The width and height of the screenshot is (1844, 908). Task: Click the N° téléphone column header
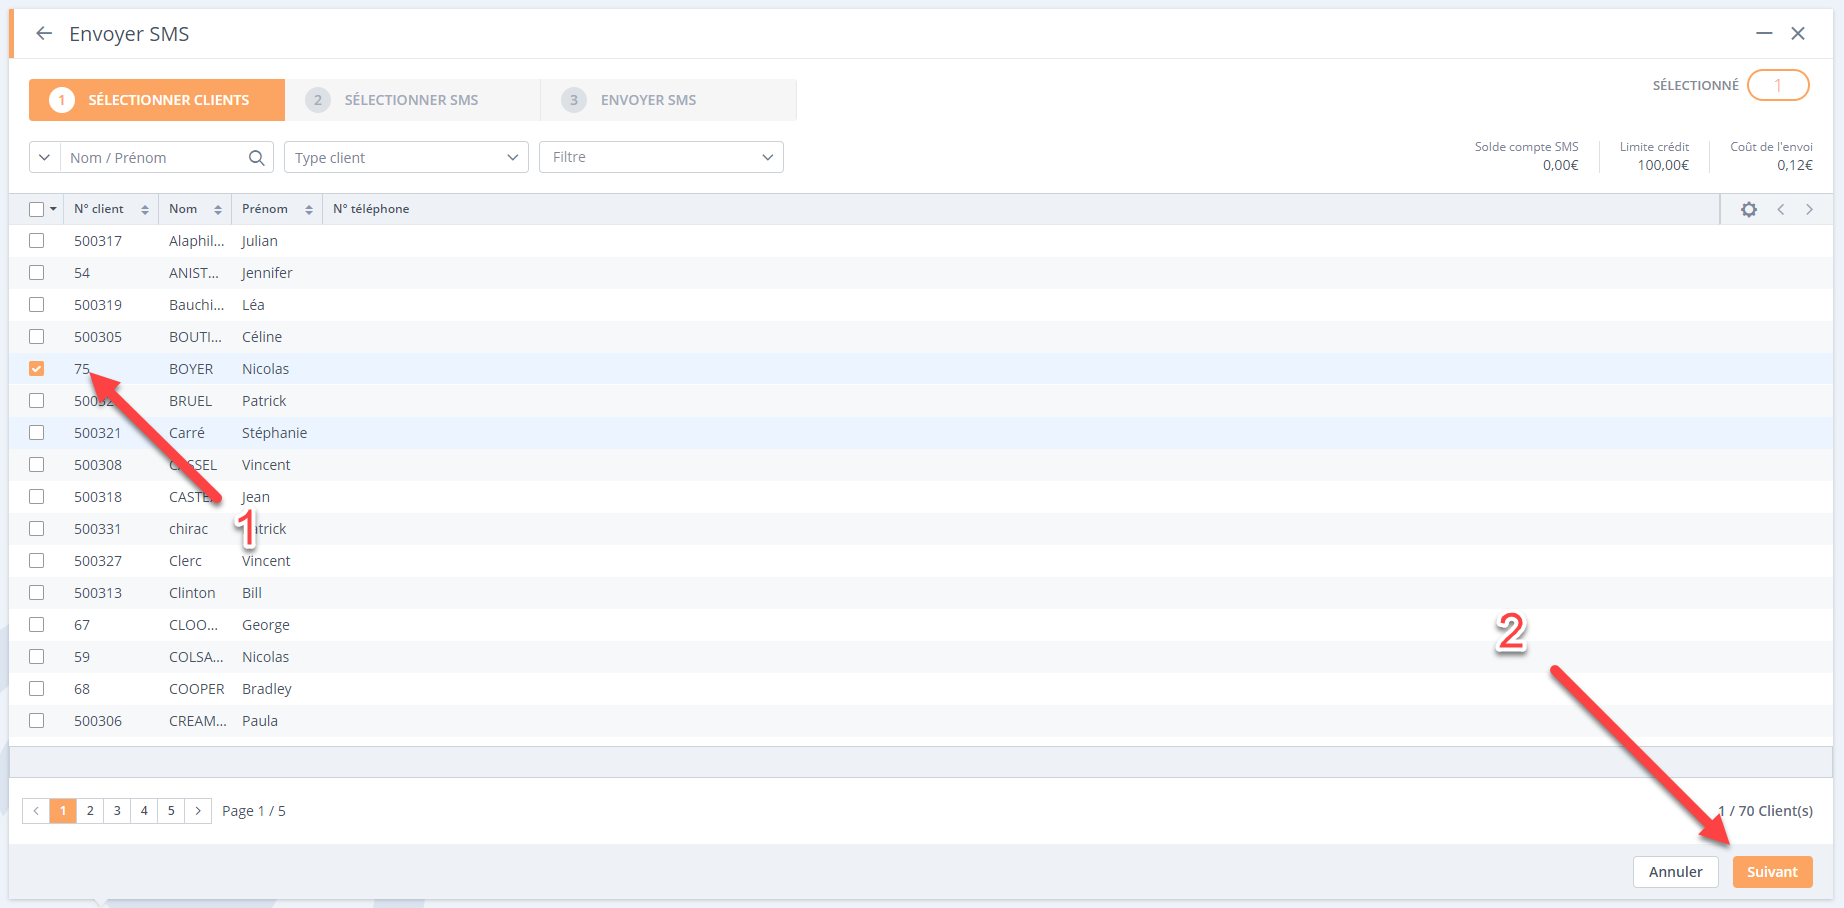tap(371, 209)
